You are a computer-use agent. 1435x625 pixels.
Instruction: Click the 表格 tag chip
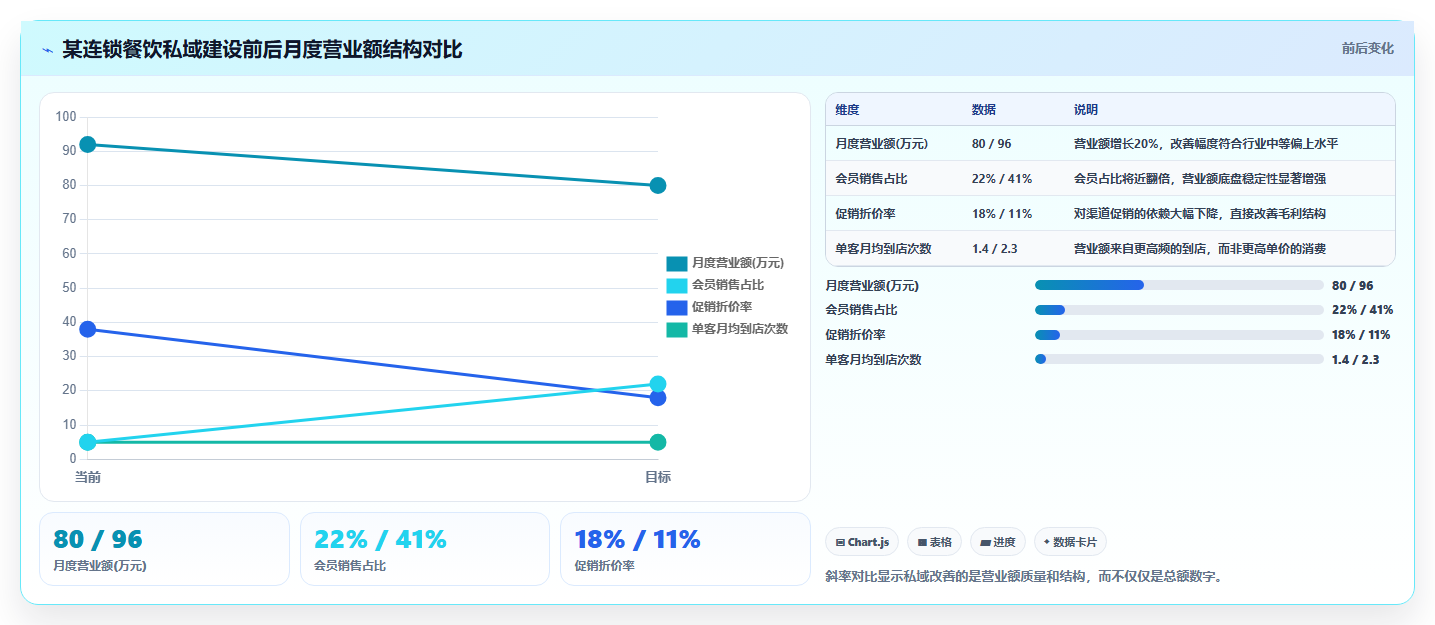coord(934,542)
